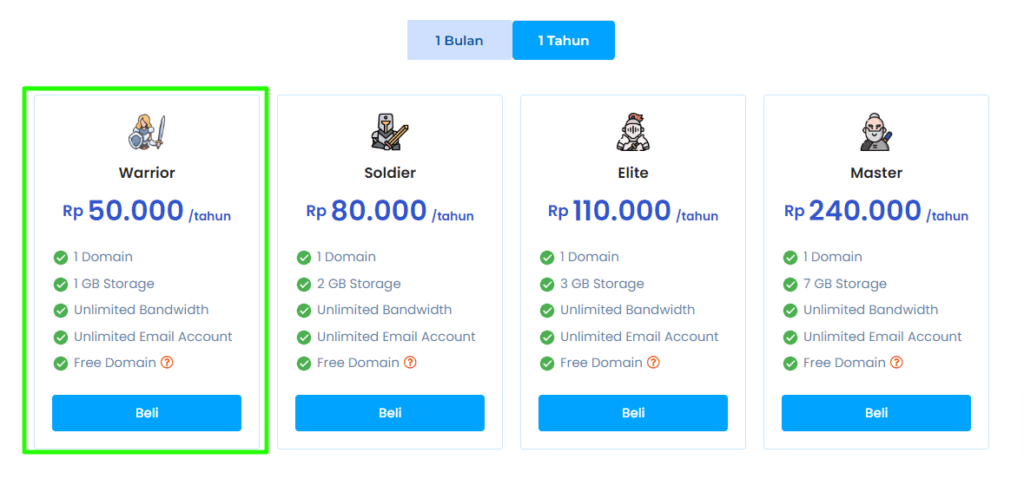This screenshot has width=1024, height=479.
Task: Switch to the 1 Bulan billing tab
Action: [x=459, y=41]
